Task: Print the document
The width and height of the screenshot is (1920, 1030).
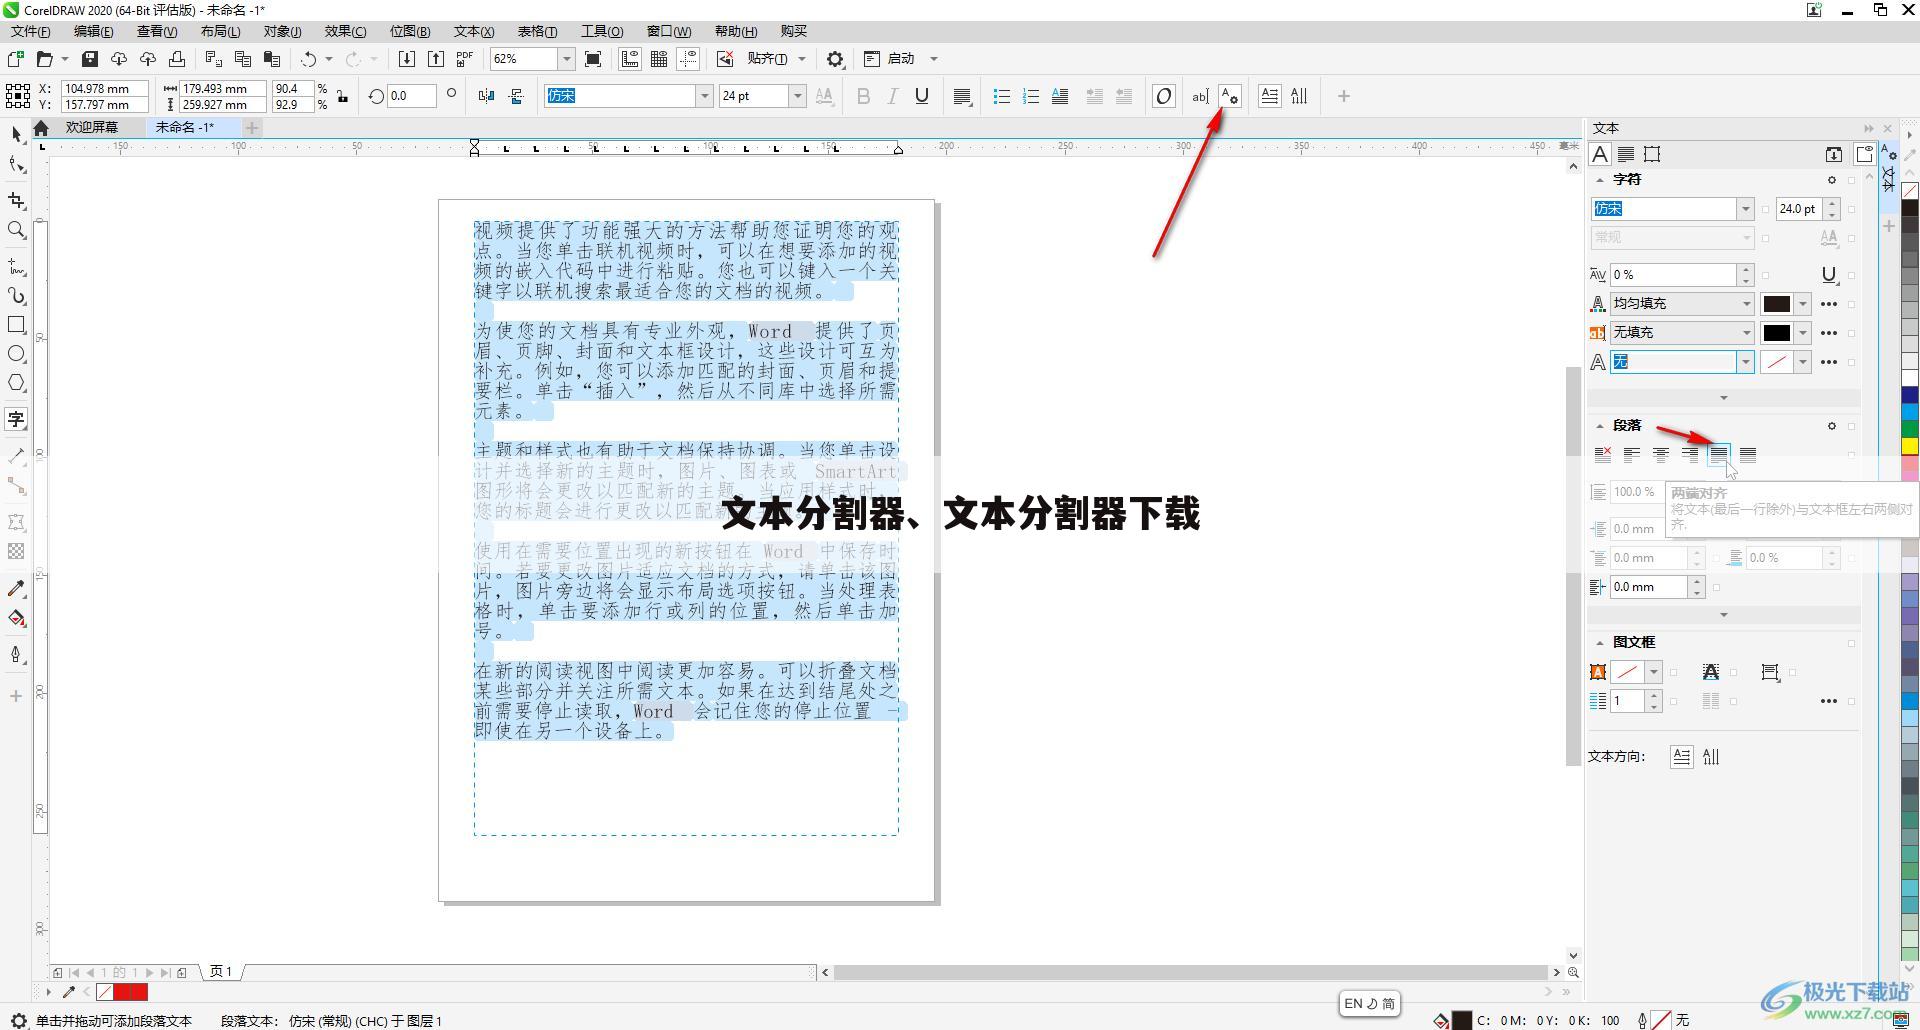Action: (177, 59)
